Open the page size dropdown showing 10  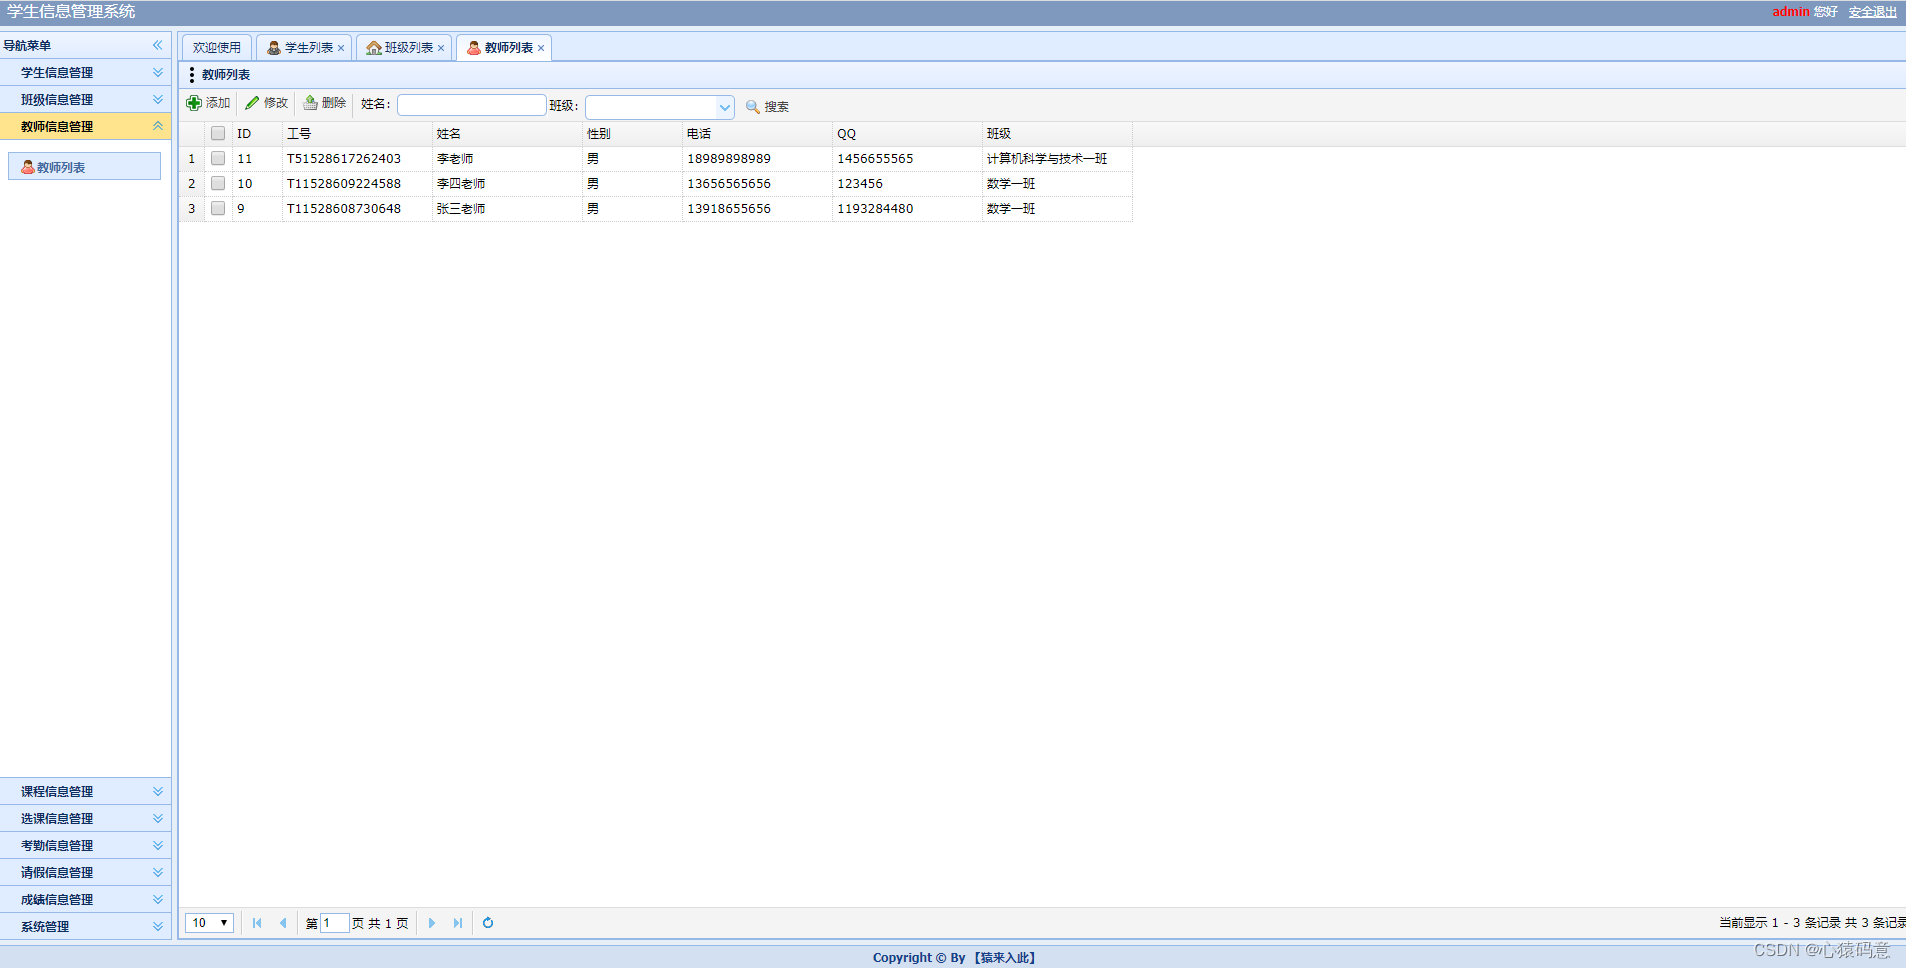point(208,923)
